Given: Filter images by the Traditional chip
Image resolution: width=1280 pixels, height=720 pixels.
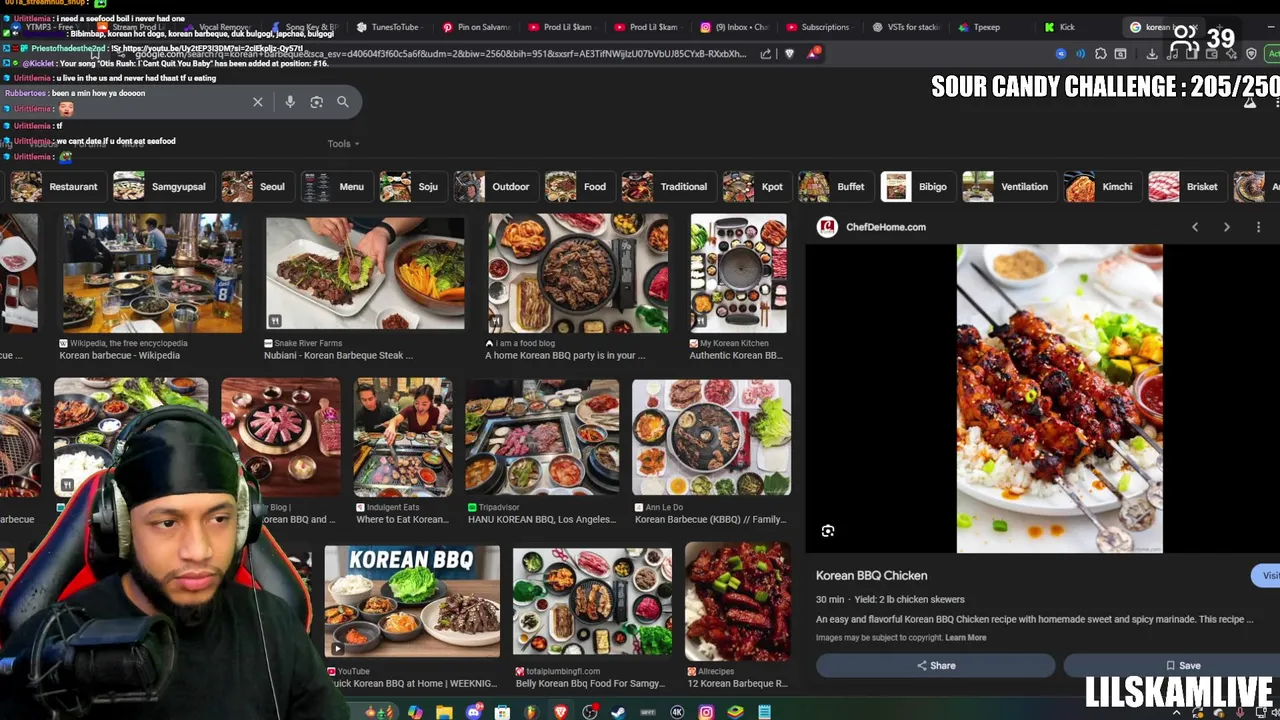Looking at the screenshot, I should tap(665, 187).
